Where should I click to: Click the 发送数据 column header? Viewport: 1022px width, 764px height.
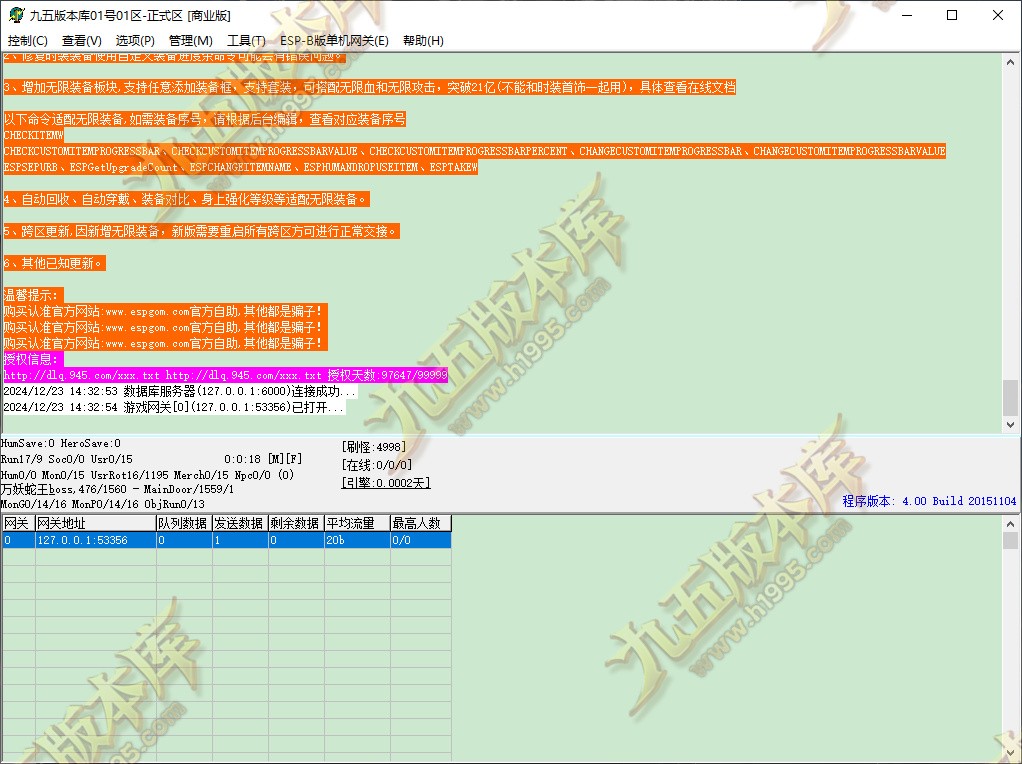click(x=240, y=523)
